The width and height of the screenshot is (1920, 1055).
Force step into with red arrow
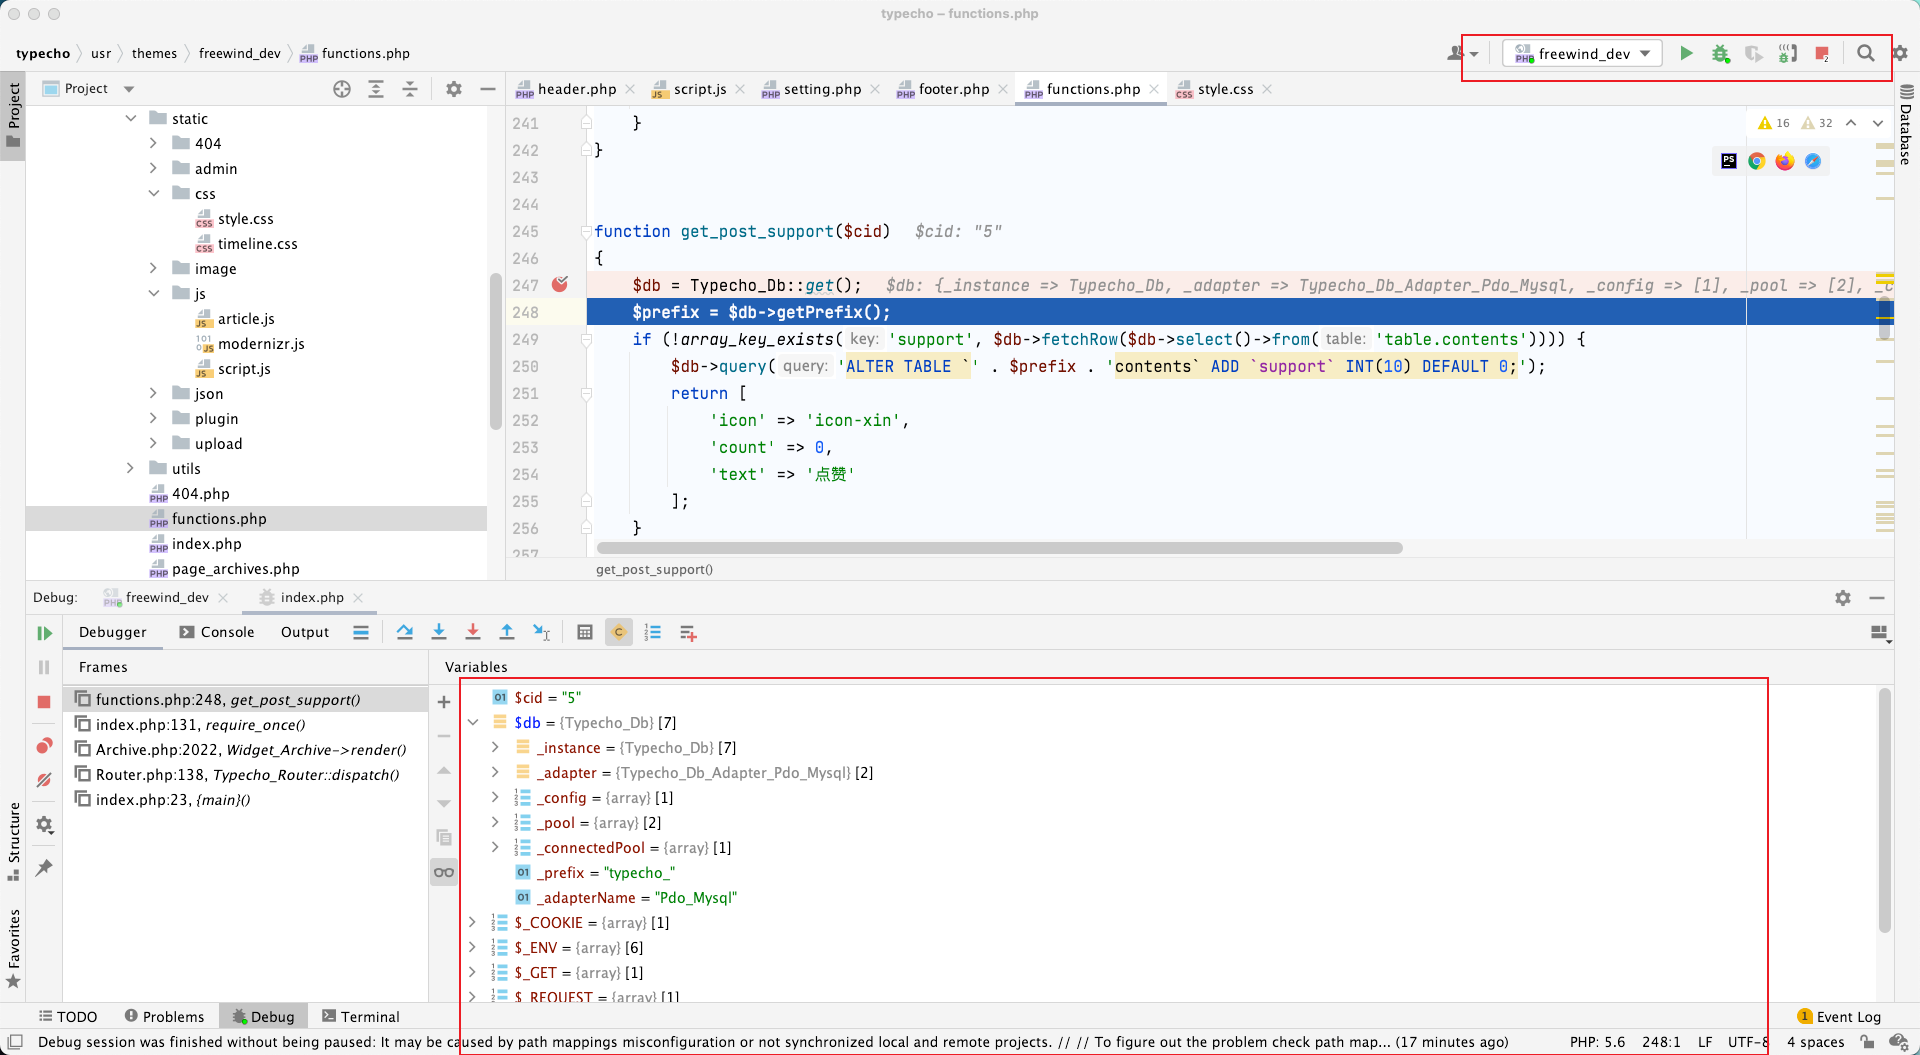coord(473,632)
